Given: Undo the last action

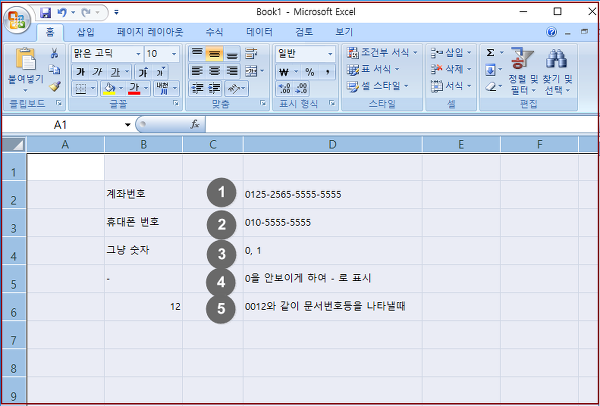Looking at the screenshot, I should click(x=62, y=13).
